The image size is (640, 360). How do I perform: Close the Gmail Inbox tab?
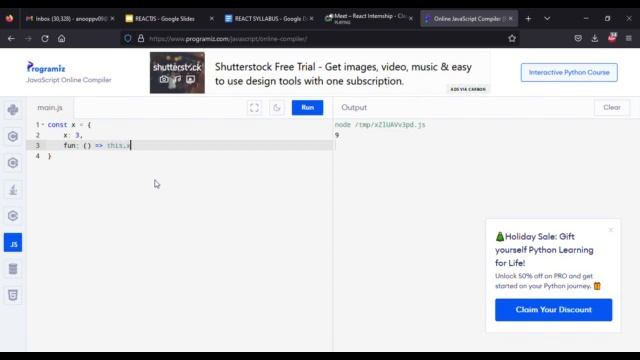click(112, 19)
